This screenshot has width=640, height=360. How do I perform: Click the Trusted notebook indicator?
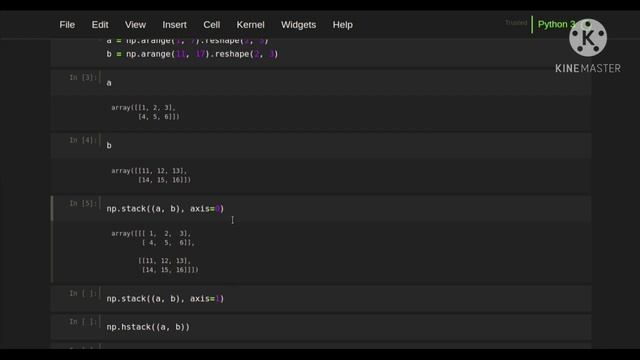tap(516, 23)
